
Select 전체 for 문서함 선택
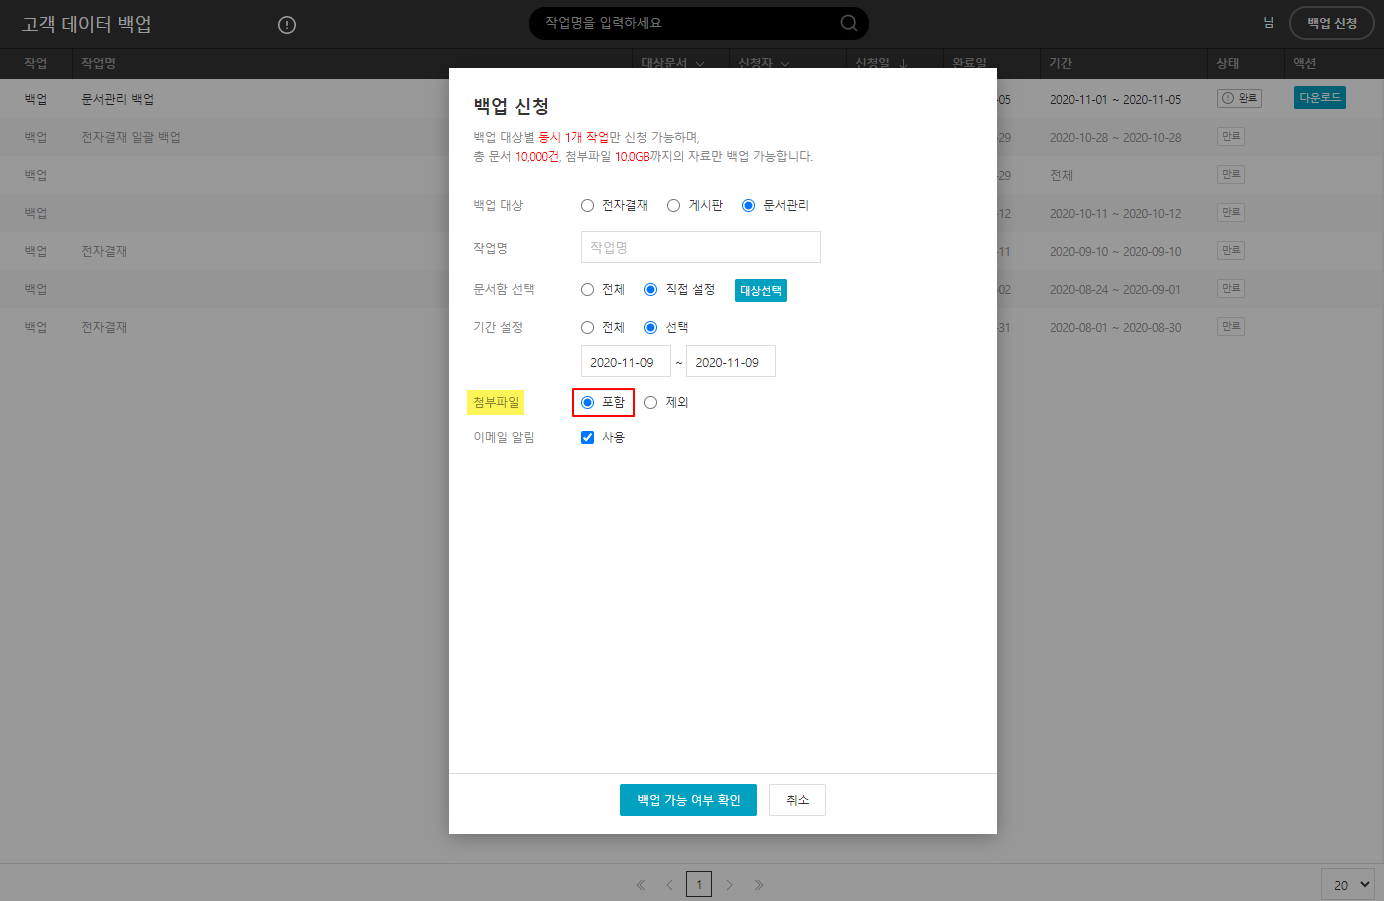pos(588,290)
